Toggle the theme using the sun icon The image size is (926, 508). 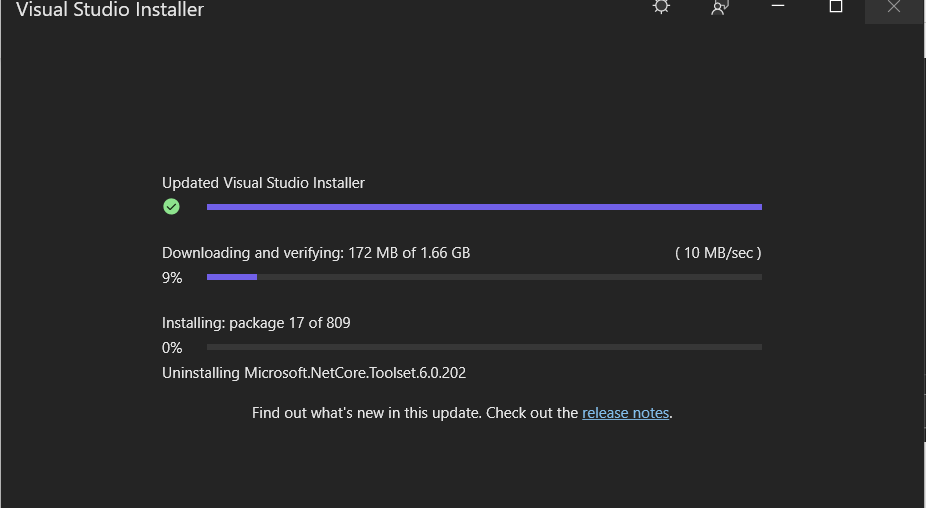pyautogui.click(x=661, y=6)
